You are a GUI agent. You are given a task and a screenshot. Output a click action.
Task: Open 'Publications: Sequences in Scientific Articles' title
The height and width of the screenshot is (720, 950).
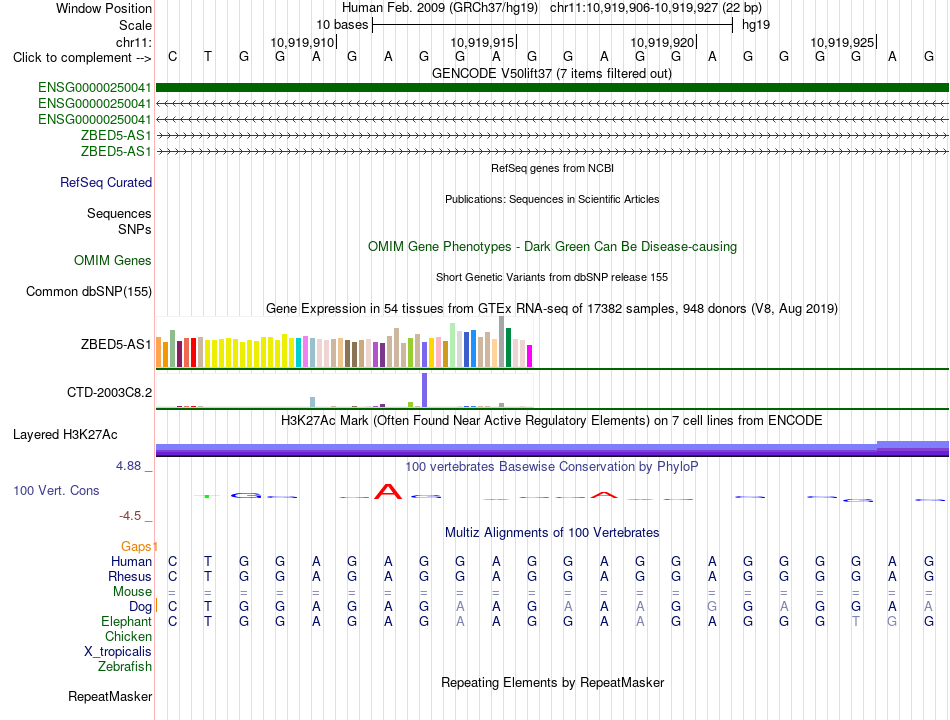pyautogui.click(x=552, y=199)
